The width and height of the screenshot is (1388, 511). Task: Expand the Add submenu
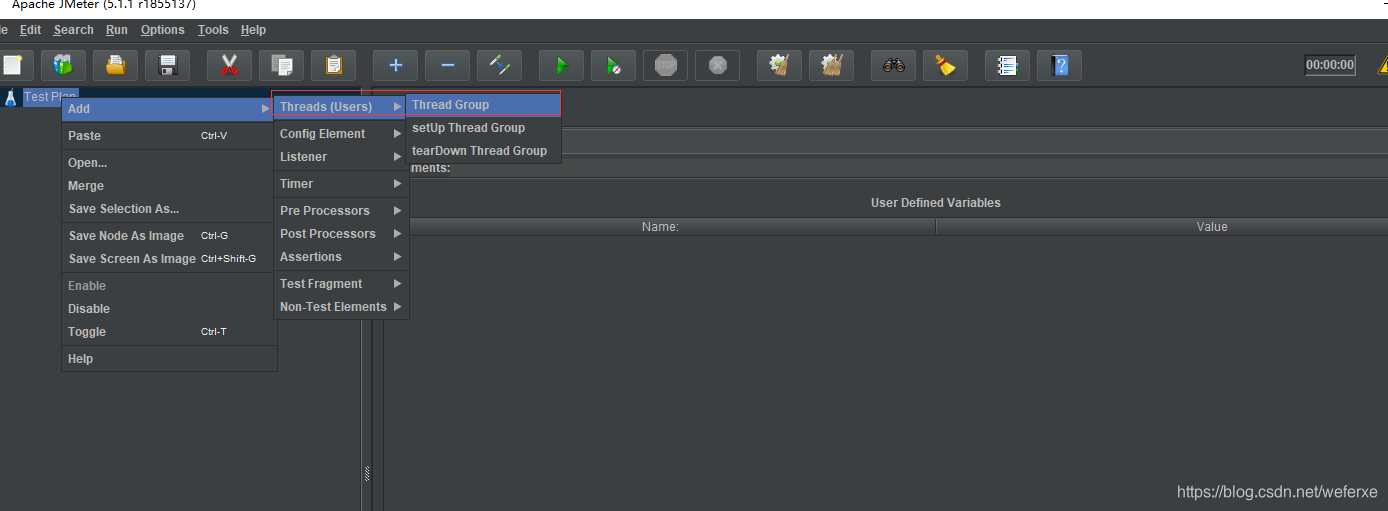click(169, 109)
